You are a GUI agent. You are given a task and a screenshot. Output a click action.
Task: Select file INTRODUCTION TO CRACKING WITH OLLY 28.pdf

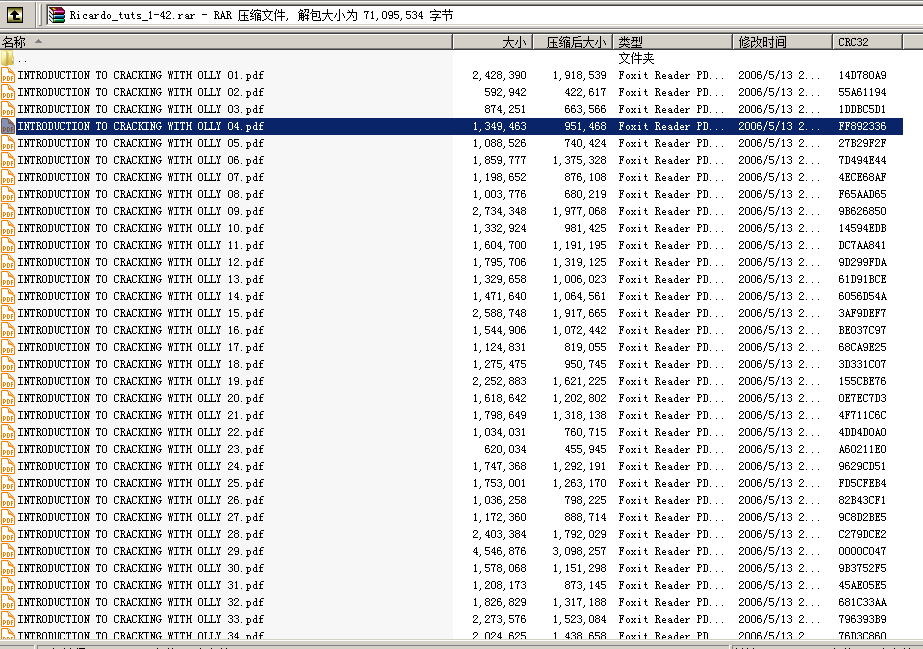[x=141, y=534]
